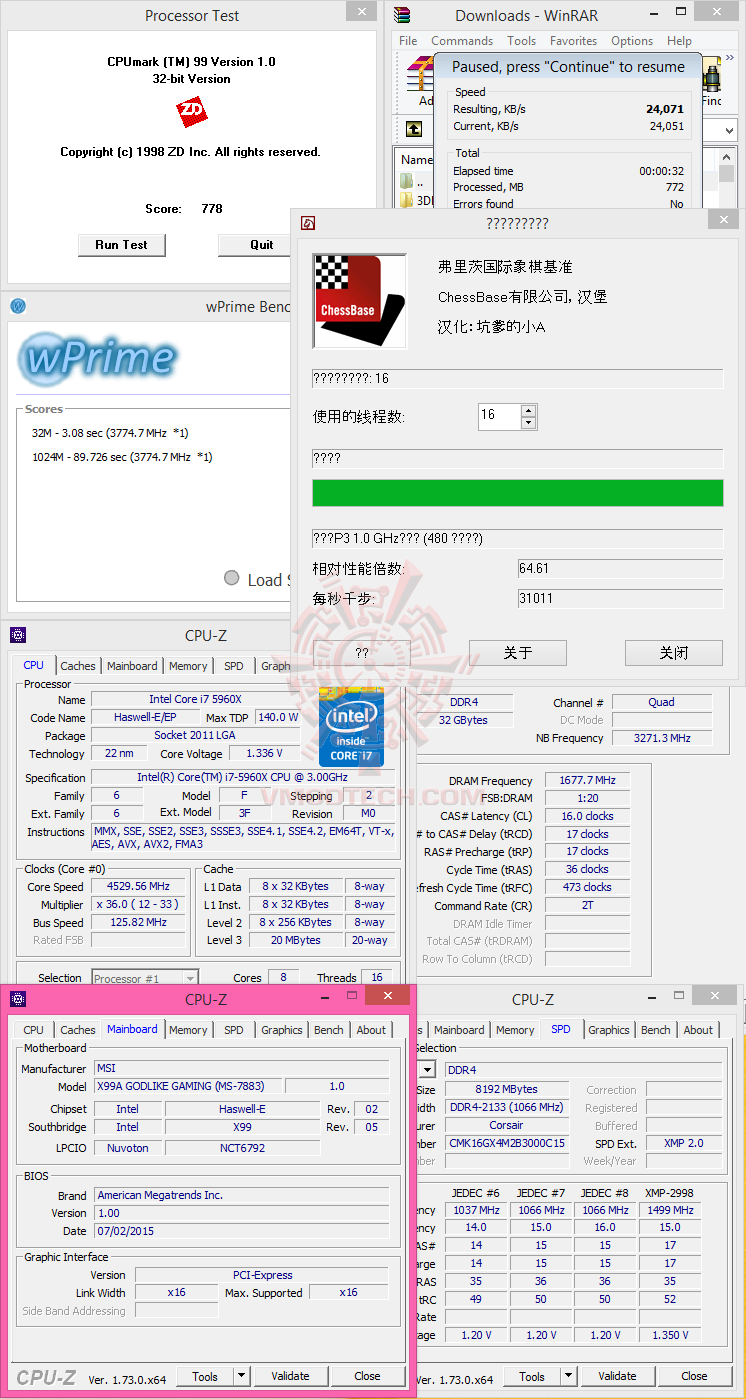The width and height of the screenshot is (746, 1399).
Task: Click the ChessBase logo image
Action: pyautogui.click(x=360, y=300)
